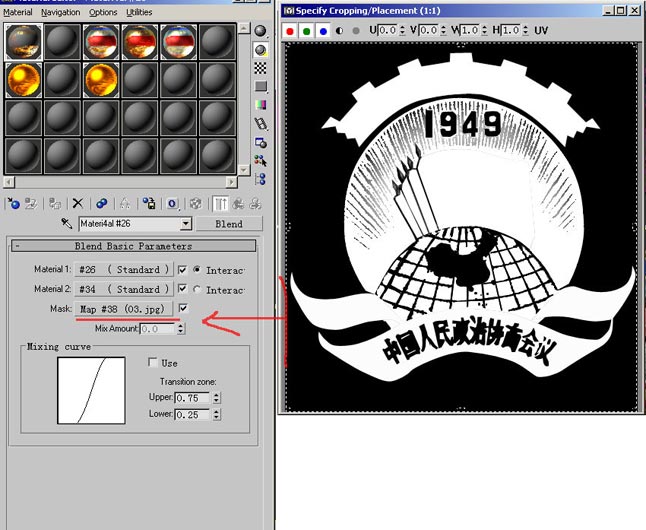Click the H value spinner
Viewport: 646px width, 530px height.
point(525,30)
